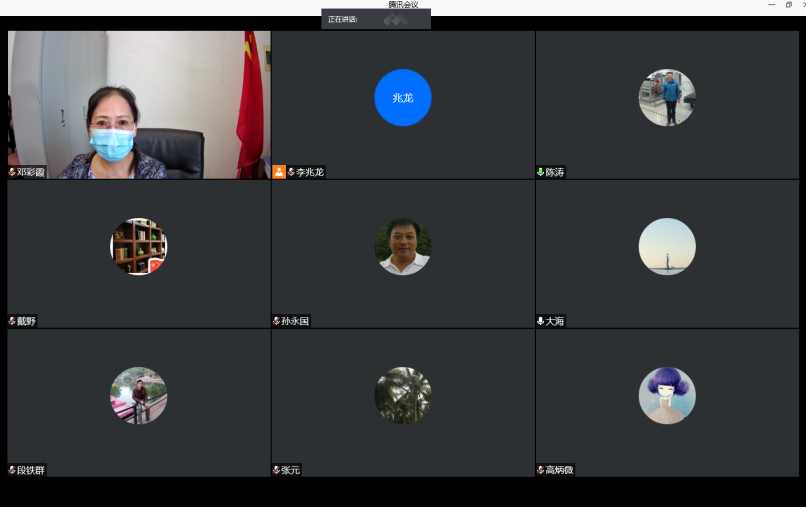Click the bookshelf avatar of 戴野

point(138,247)
